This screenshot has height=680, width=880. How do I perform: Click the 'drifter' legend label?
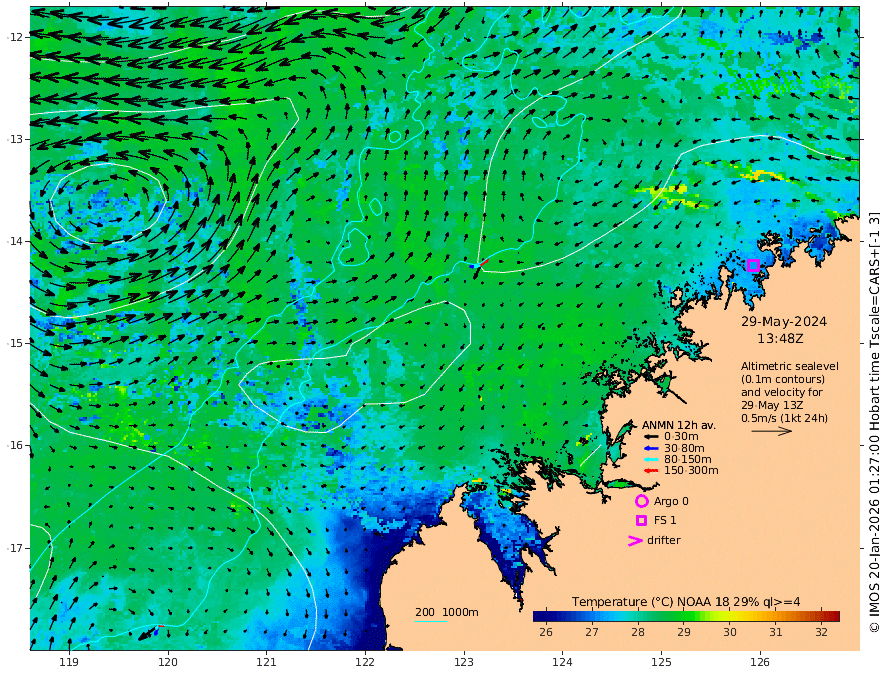[664, 540]
